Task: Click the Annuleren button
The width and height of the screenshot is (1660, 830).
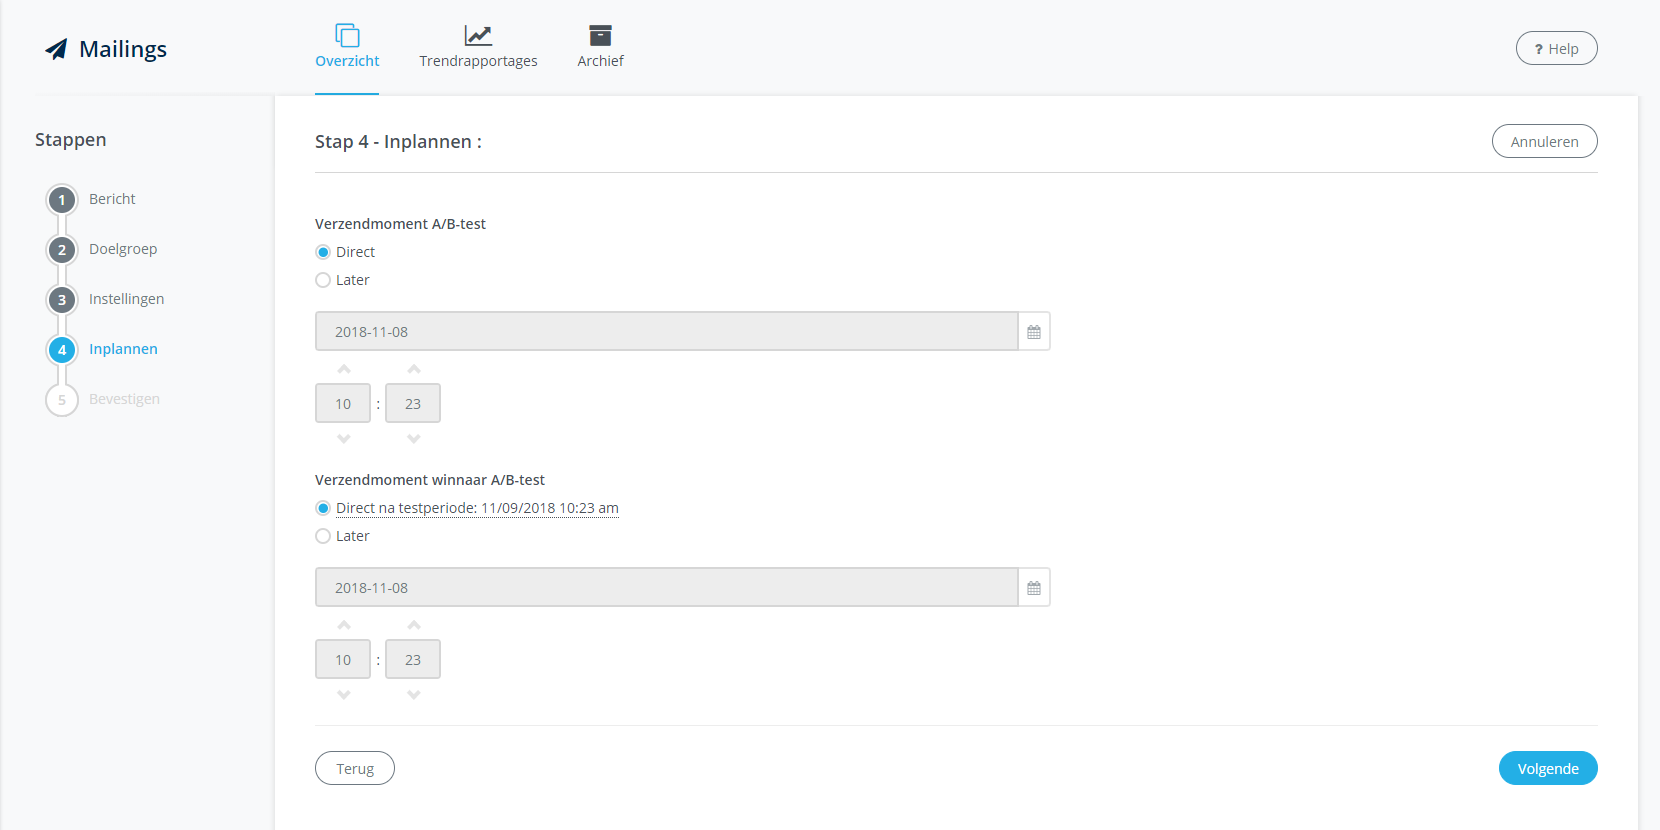Action: point(1544,141)
